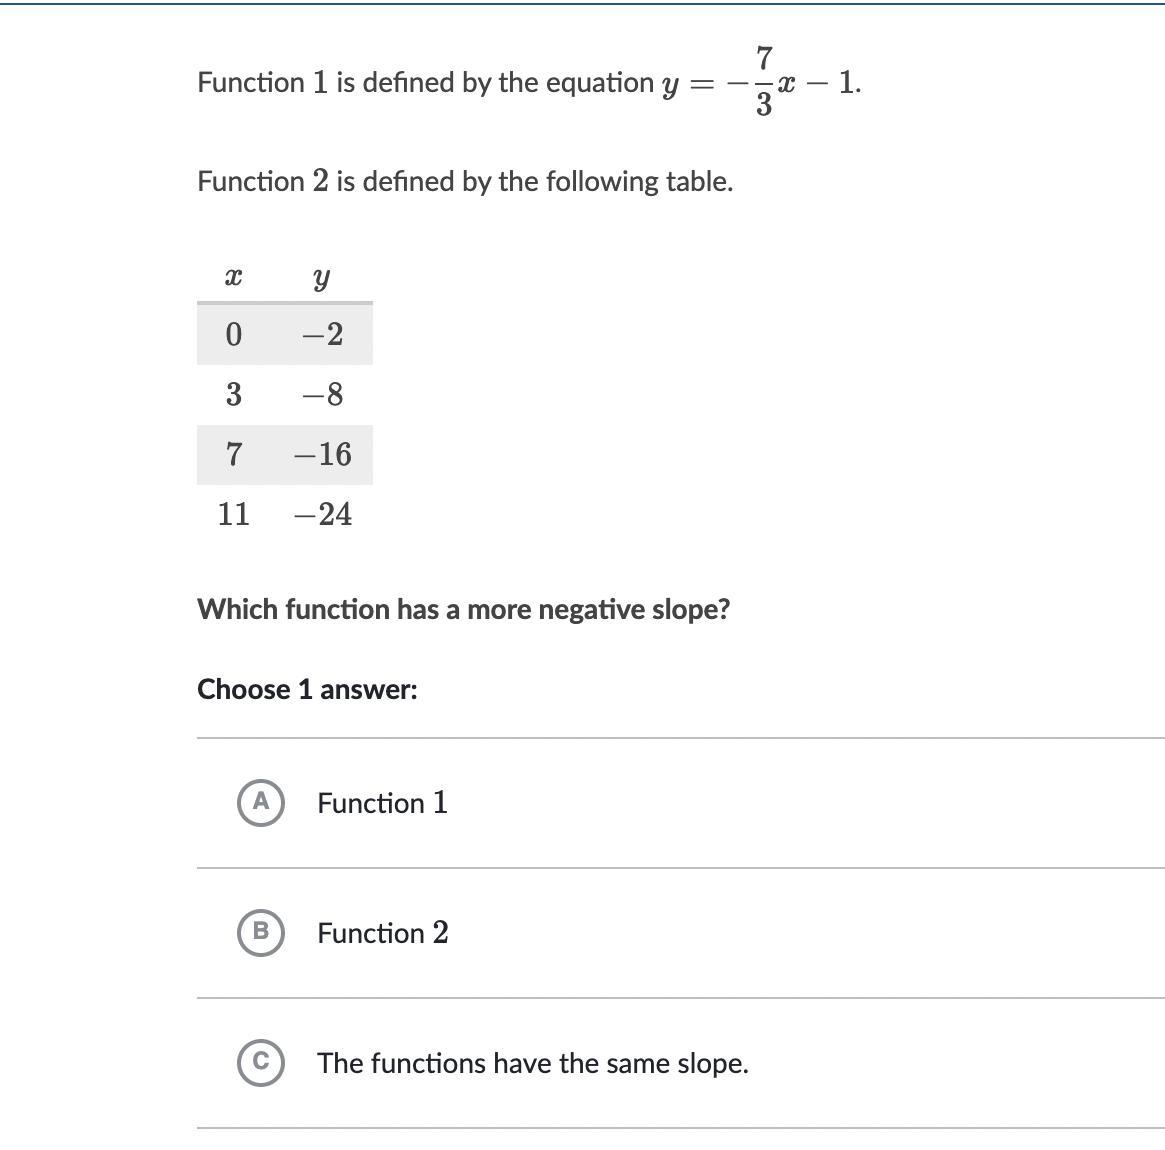Viewport: 1165px width, 1150px height.
Task: Click the table cell with x value 3
Action: (x=233, y=394)
